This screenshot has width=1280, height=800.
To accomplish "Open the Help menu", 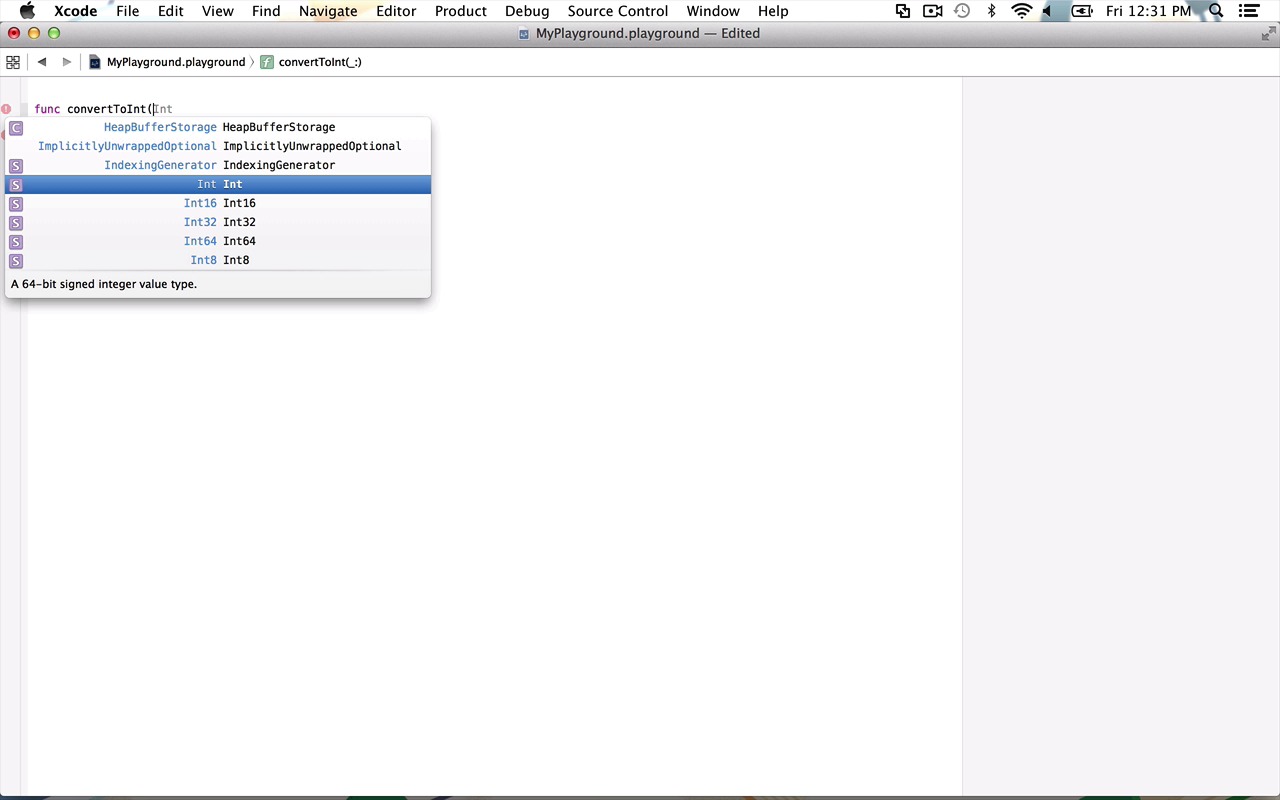I will (x=773, y=11).
